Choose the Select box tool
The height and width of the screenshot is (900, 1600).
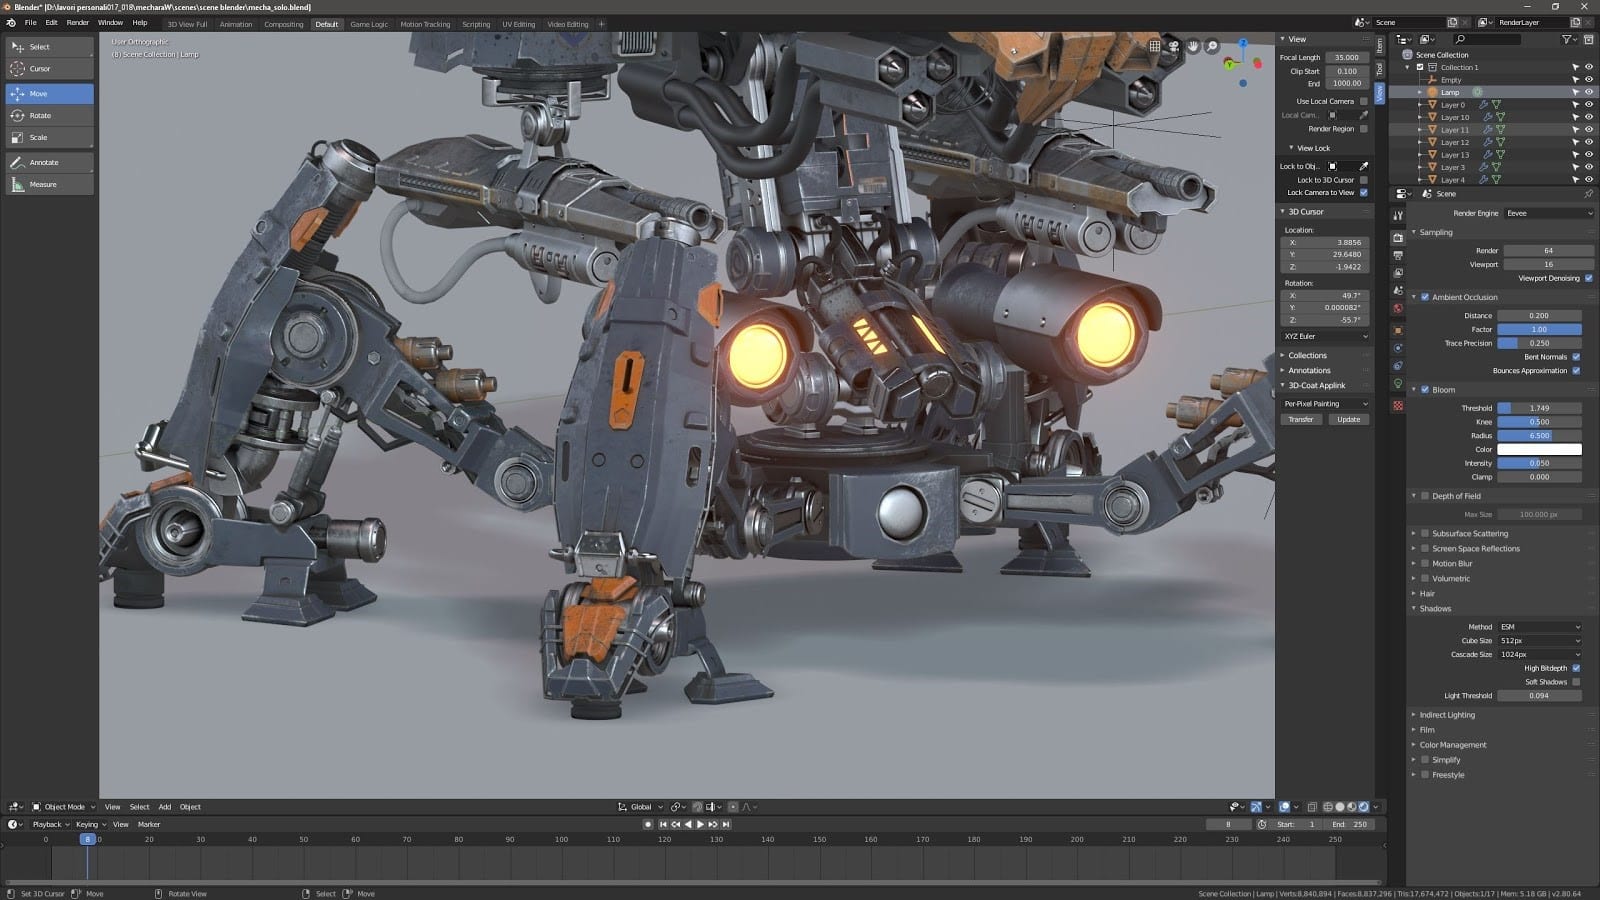click(50, 47)
